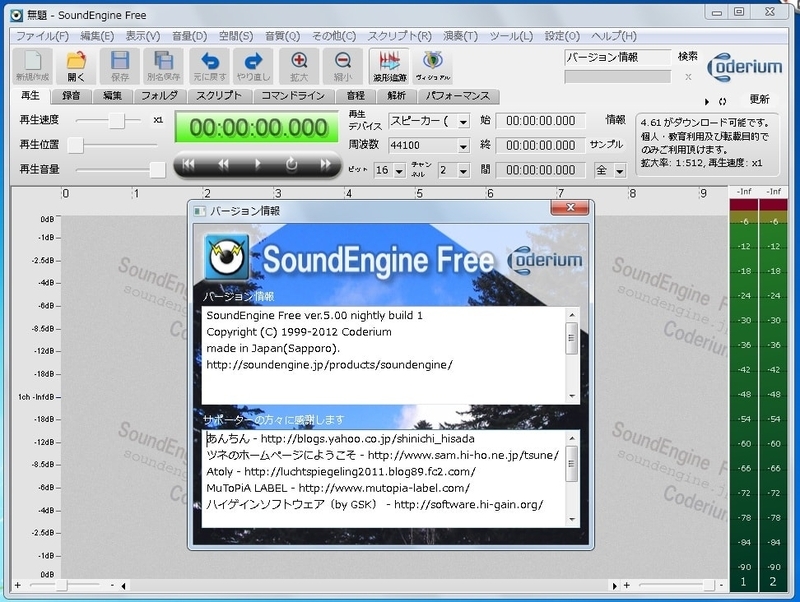The height and width of the screenshot is (602, 800).
Task: Switch to the フォルダ tab
Action: click(159, 96)
